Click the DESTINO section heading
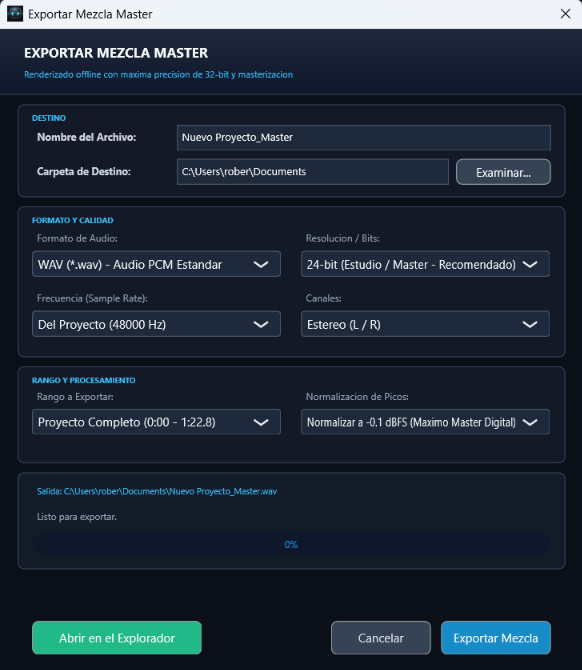This screenshot has width=582, height=670. click(x=49, y=118)
